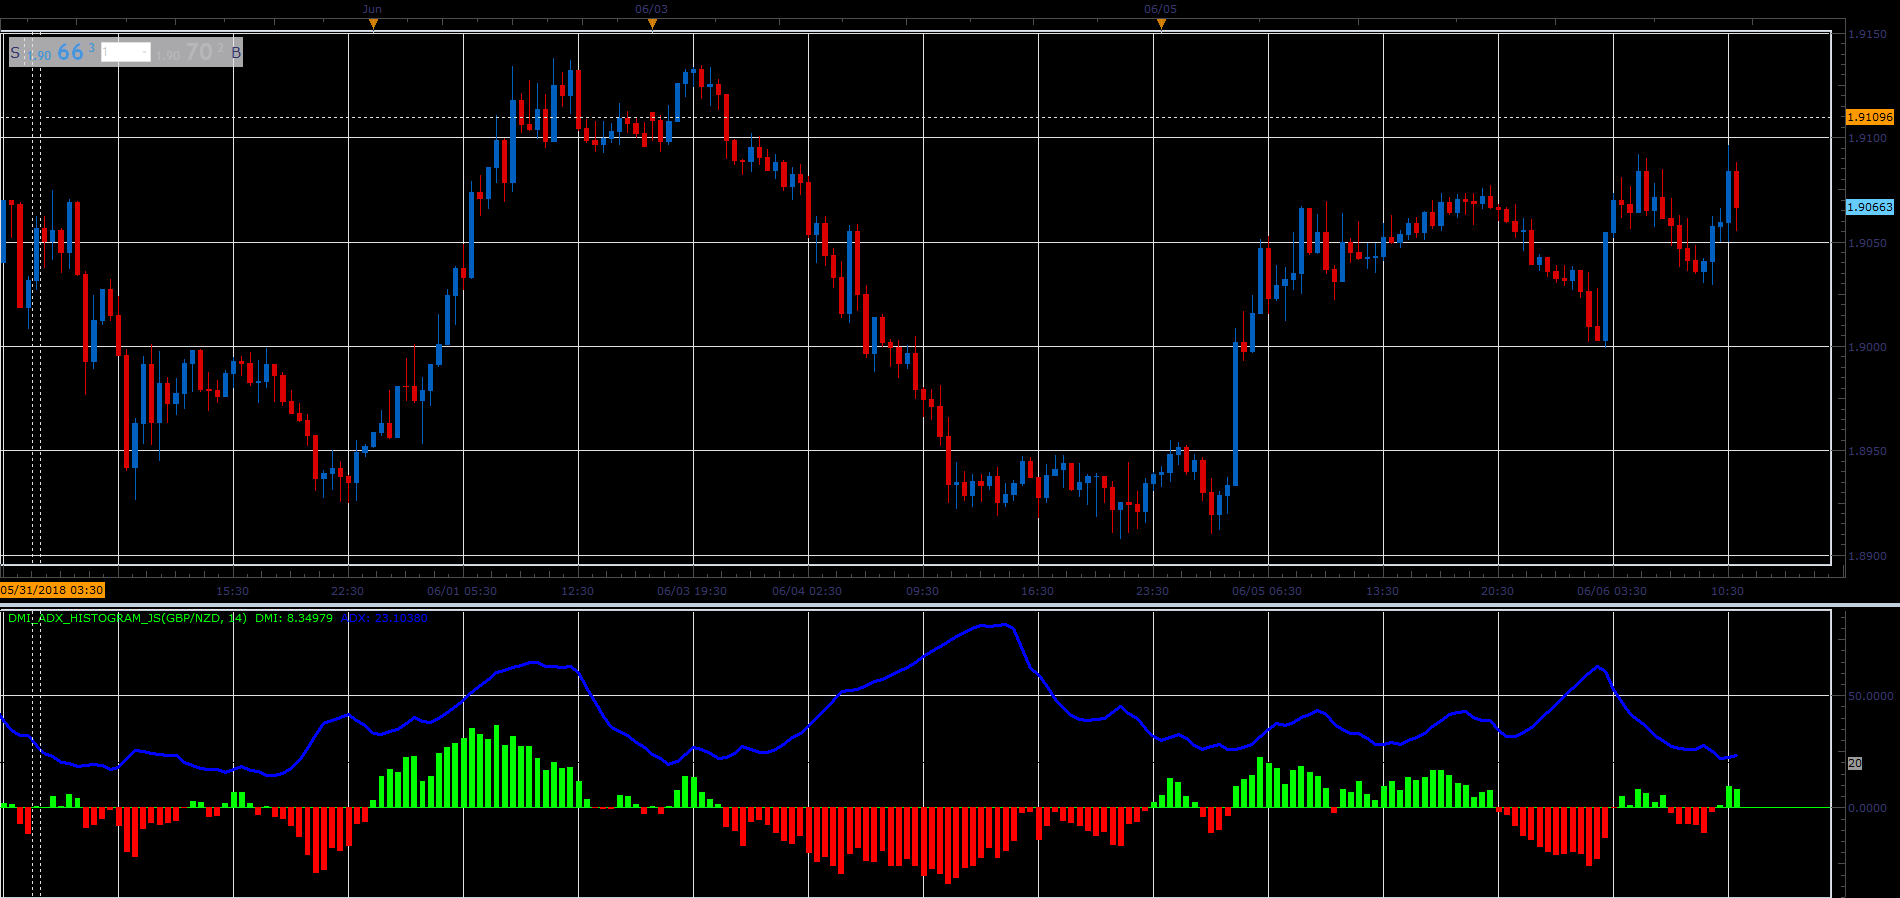Viewport: 1900px width, 898px height.
Task: Click the buy price 1.9070 quote
Action: coord(190,52)
